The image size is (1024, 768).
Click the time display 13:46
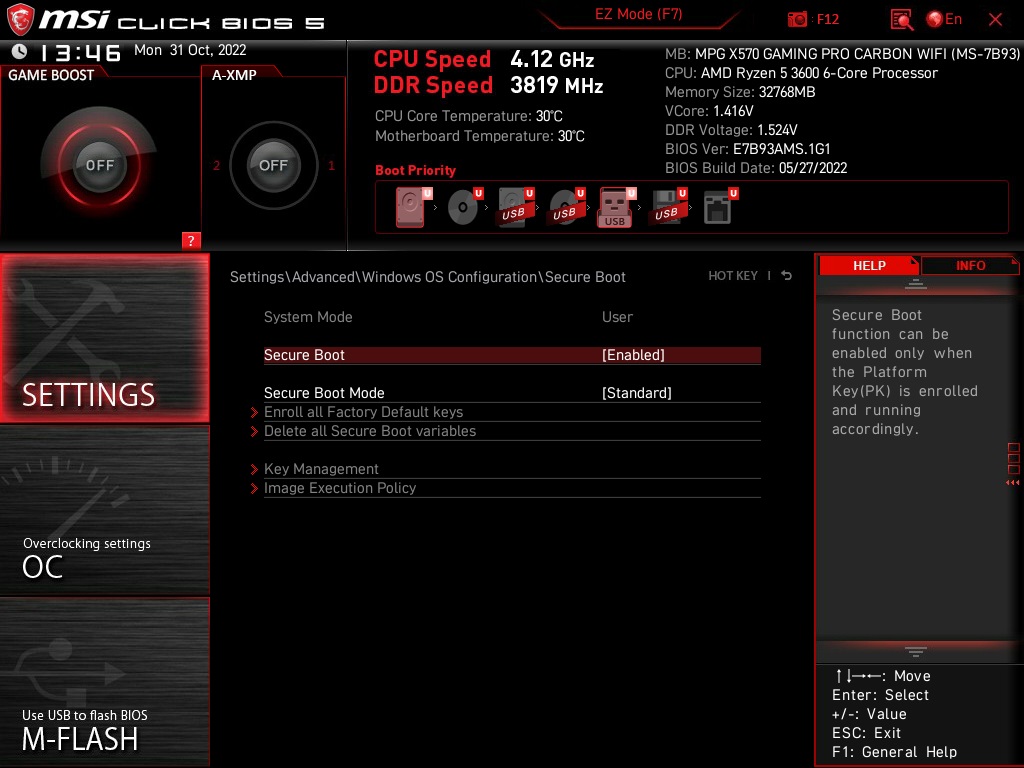(x=80, y=52)
